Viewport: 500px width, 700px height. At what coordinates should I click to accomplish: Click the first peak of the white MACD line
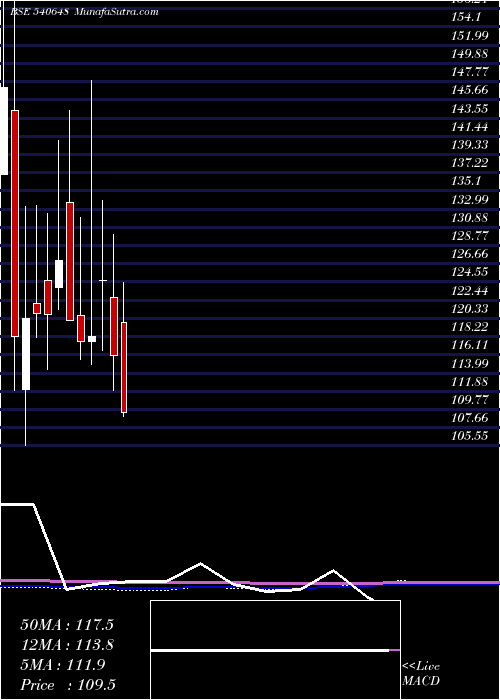[200, 563]
